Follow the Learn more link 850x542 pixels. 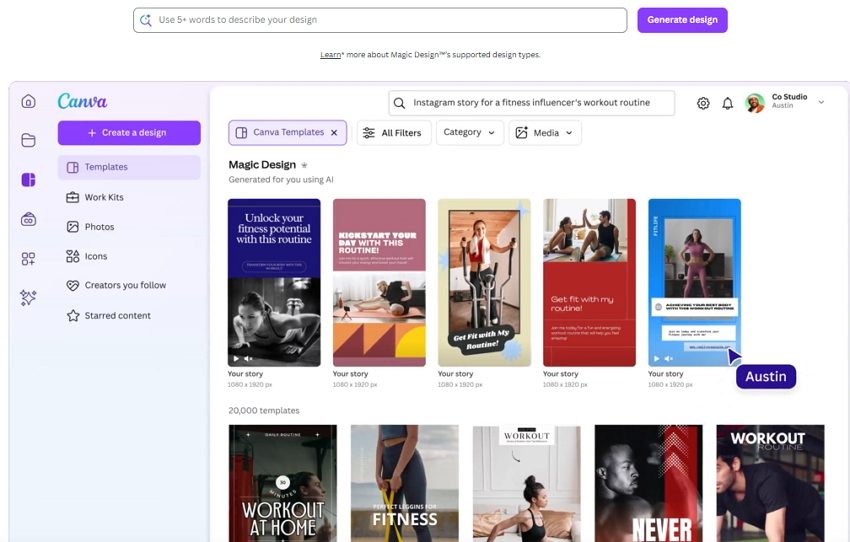331,55
